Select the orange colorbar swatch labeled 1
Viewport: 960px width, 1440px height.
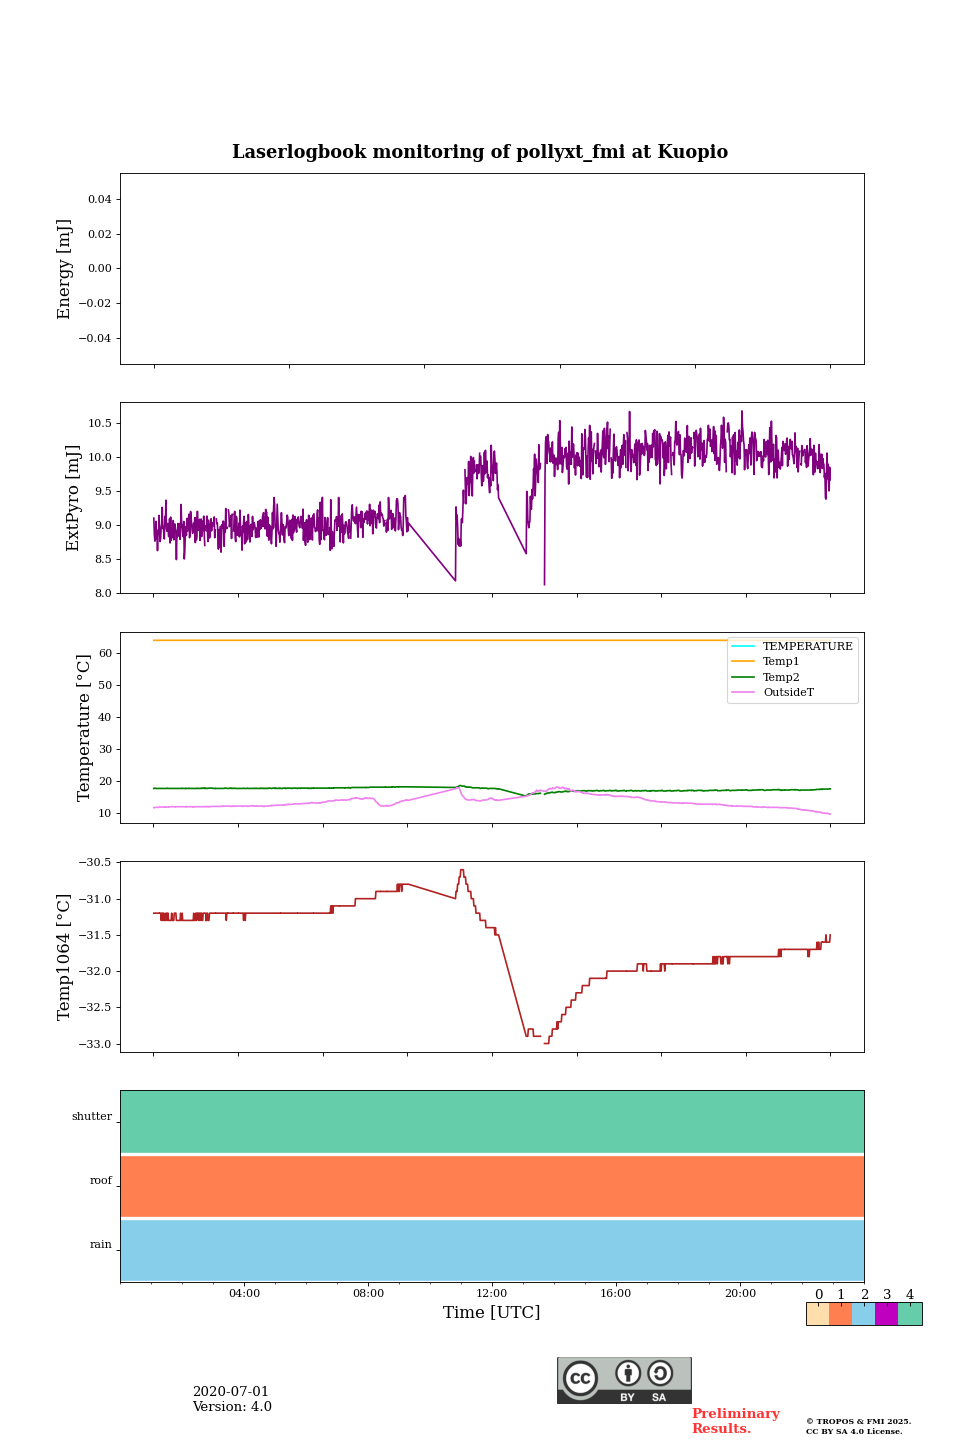(x=840, y=1314)
